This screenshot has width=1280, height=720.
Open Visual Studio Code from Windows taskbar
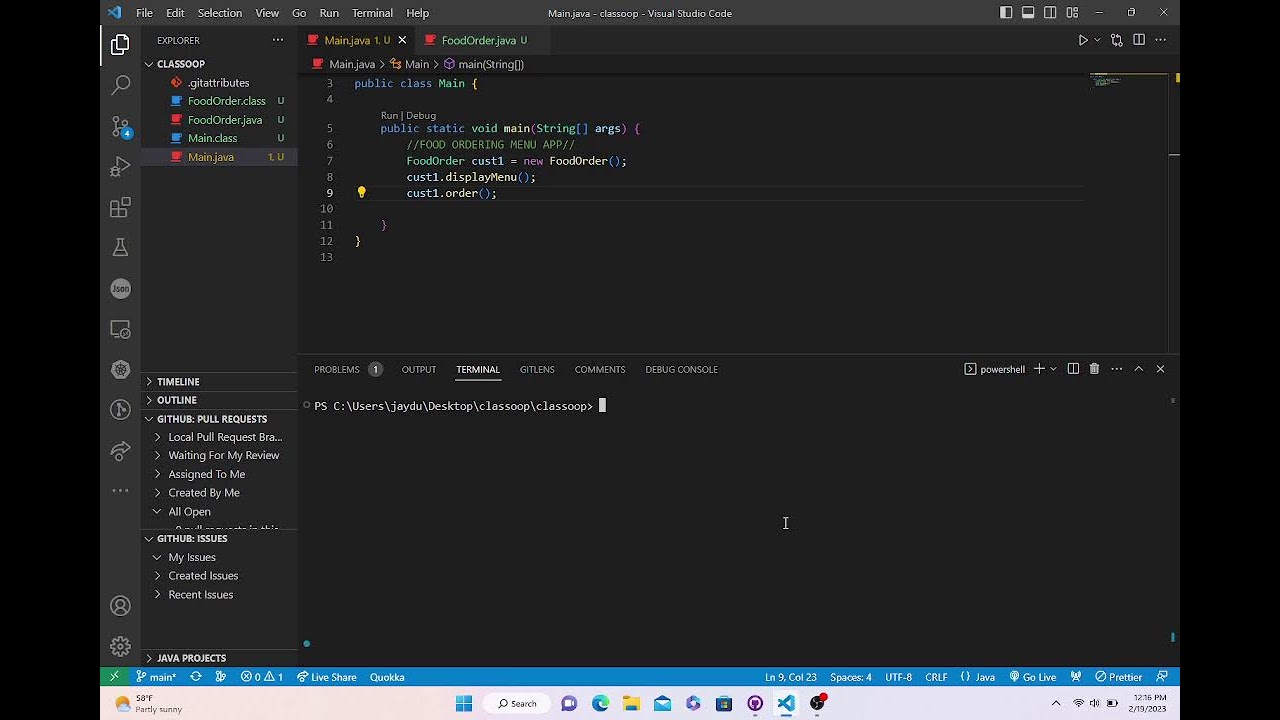[x=786, y=704]
